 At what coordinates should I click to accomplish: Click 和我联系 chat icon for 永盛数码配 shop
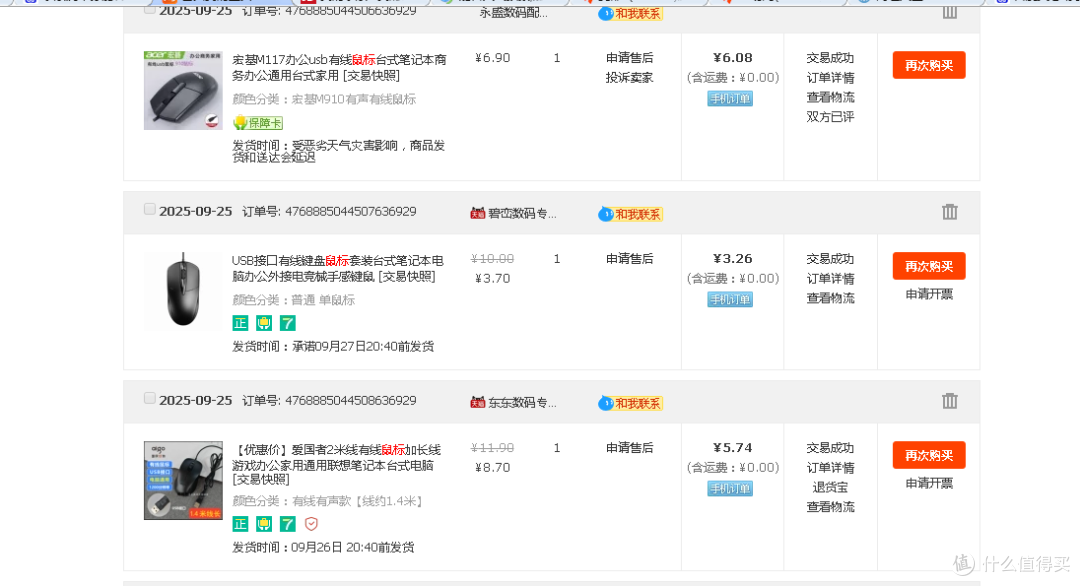[x=630, y=13]
